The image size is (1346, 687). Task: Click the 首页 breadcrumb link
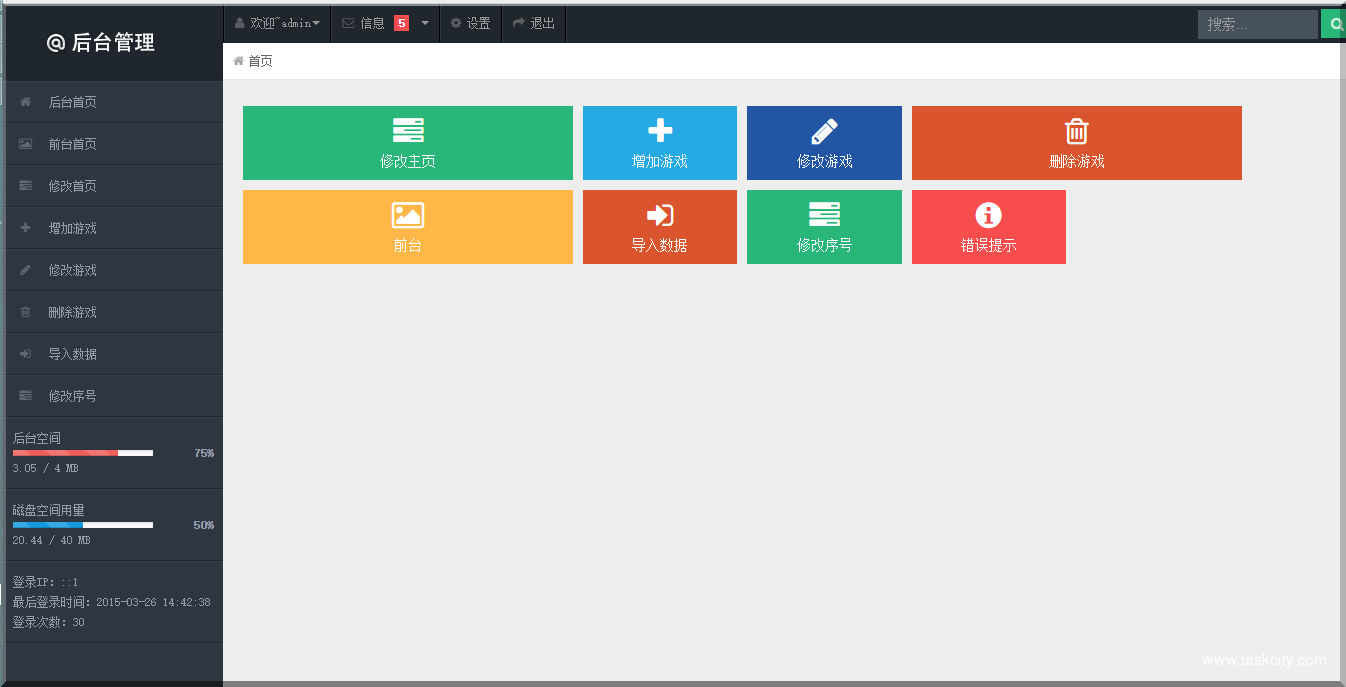(260, 61)
